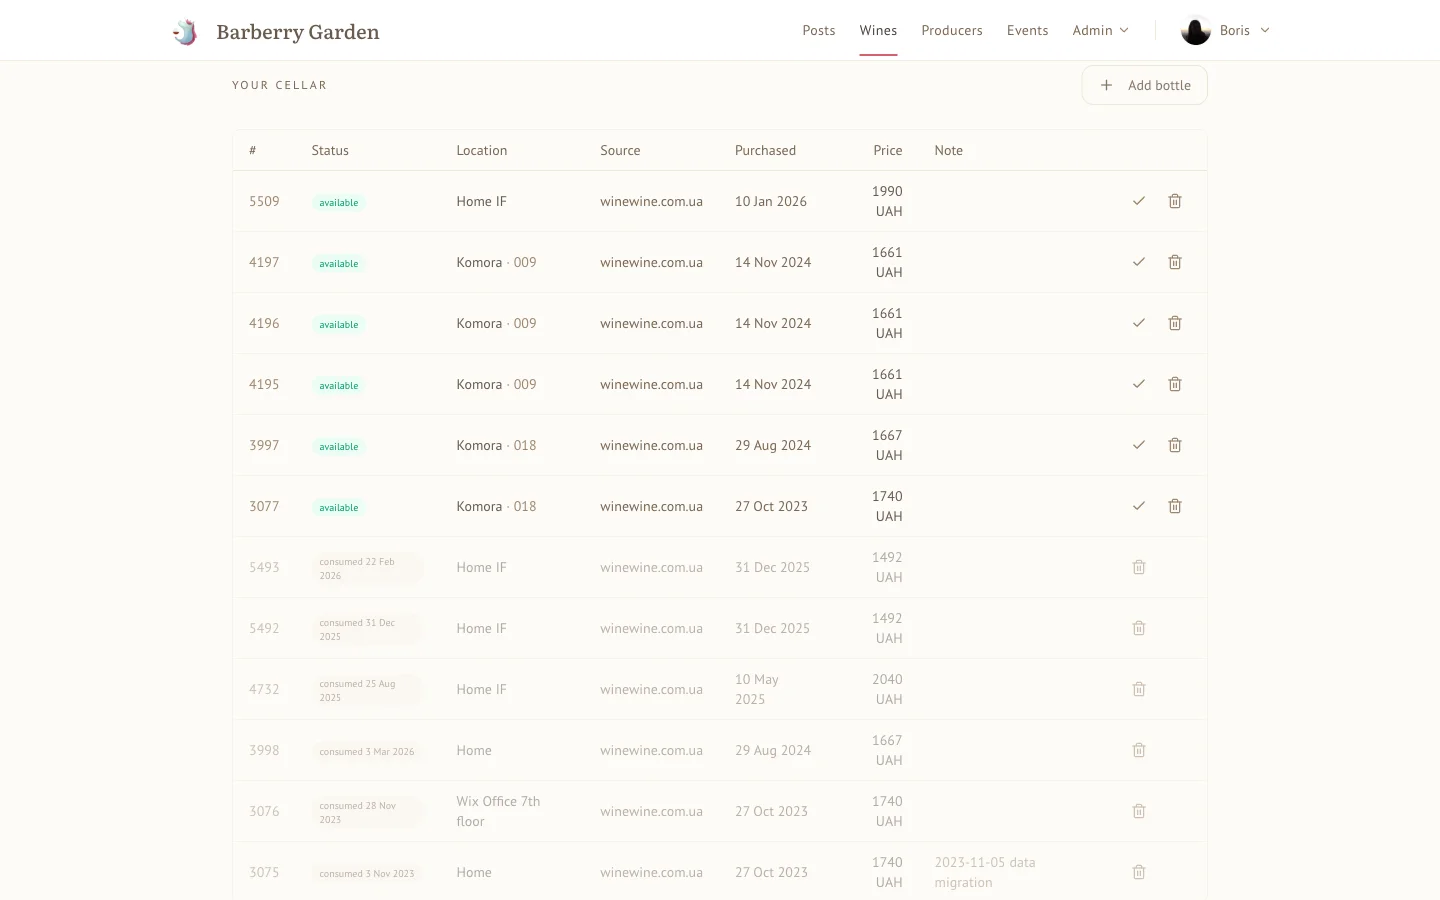The width and height of the screenshot is (1440, 900).
Task: Mark bottle 5509 consumed via checkmark icon
Action: [x=1138, y=201]
